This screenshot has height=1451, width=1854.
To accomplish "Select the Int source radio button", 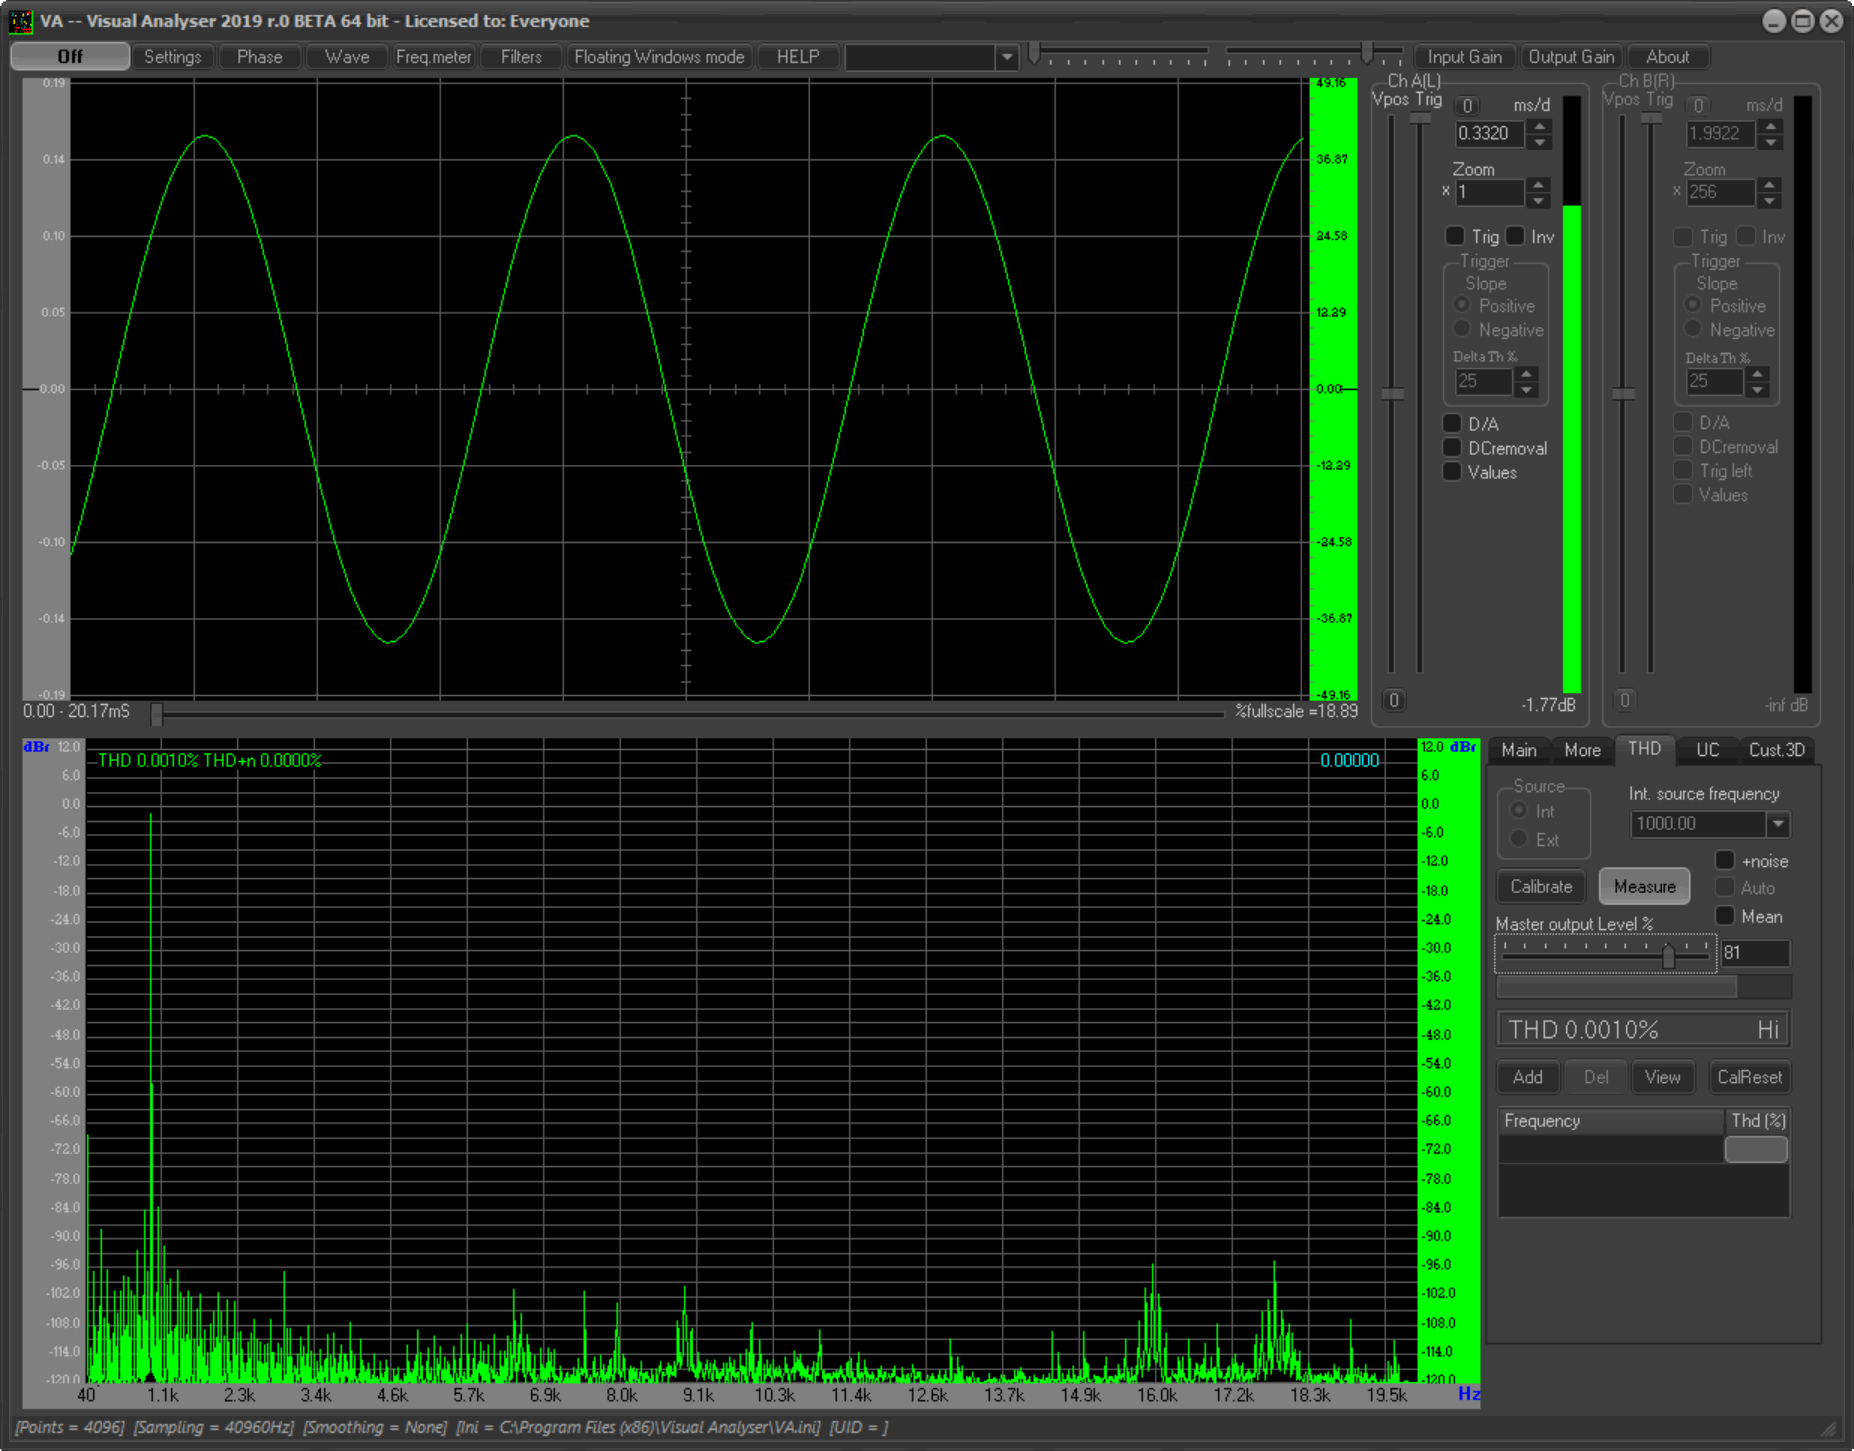I will [1519, 810].
